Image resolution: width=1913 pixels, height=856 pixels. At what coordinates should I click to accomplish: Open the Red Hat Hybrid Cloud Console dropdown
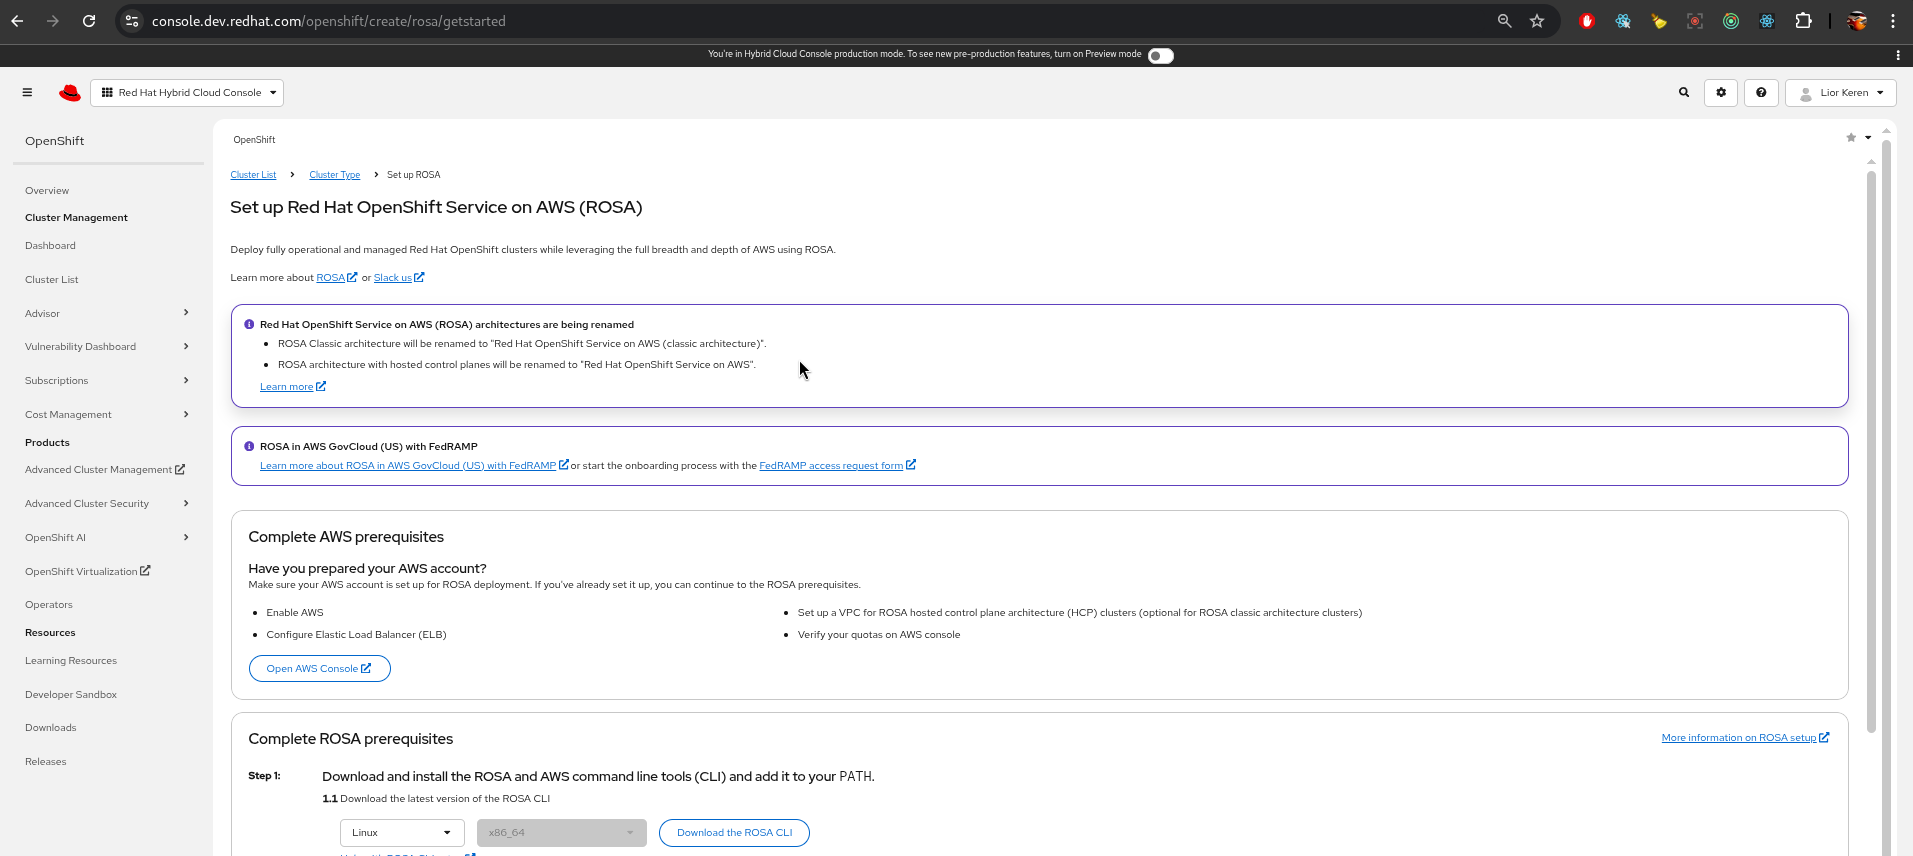[x=187, y=93]
